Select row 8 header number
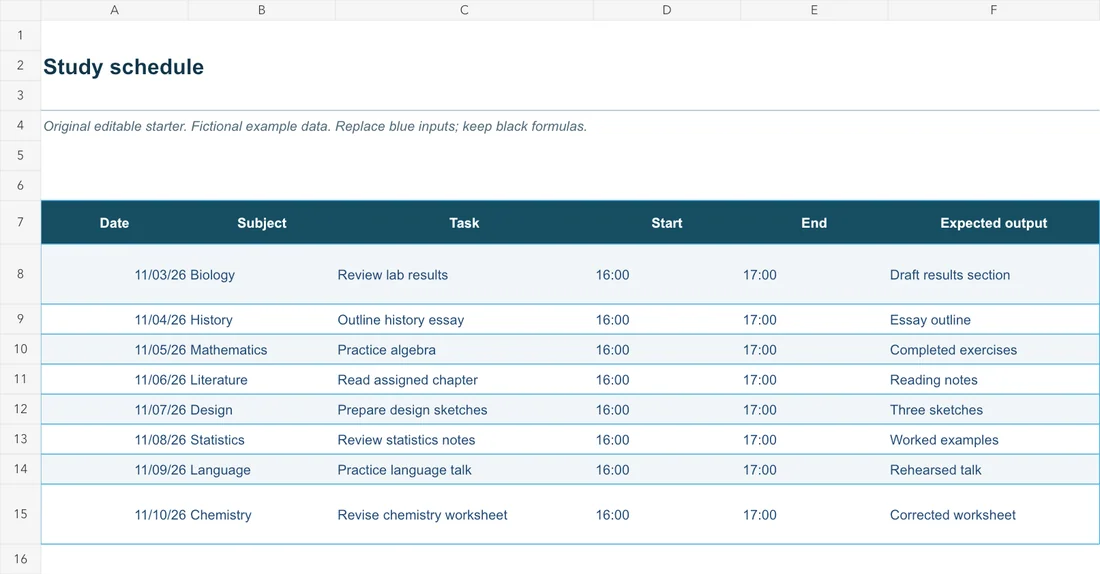The width and height of the screenshot is (1100, 574). 20,274
